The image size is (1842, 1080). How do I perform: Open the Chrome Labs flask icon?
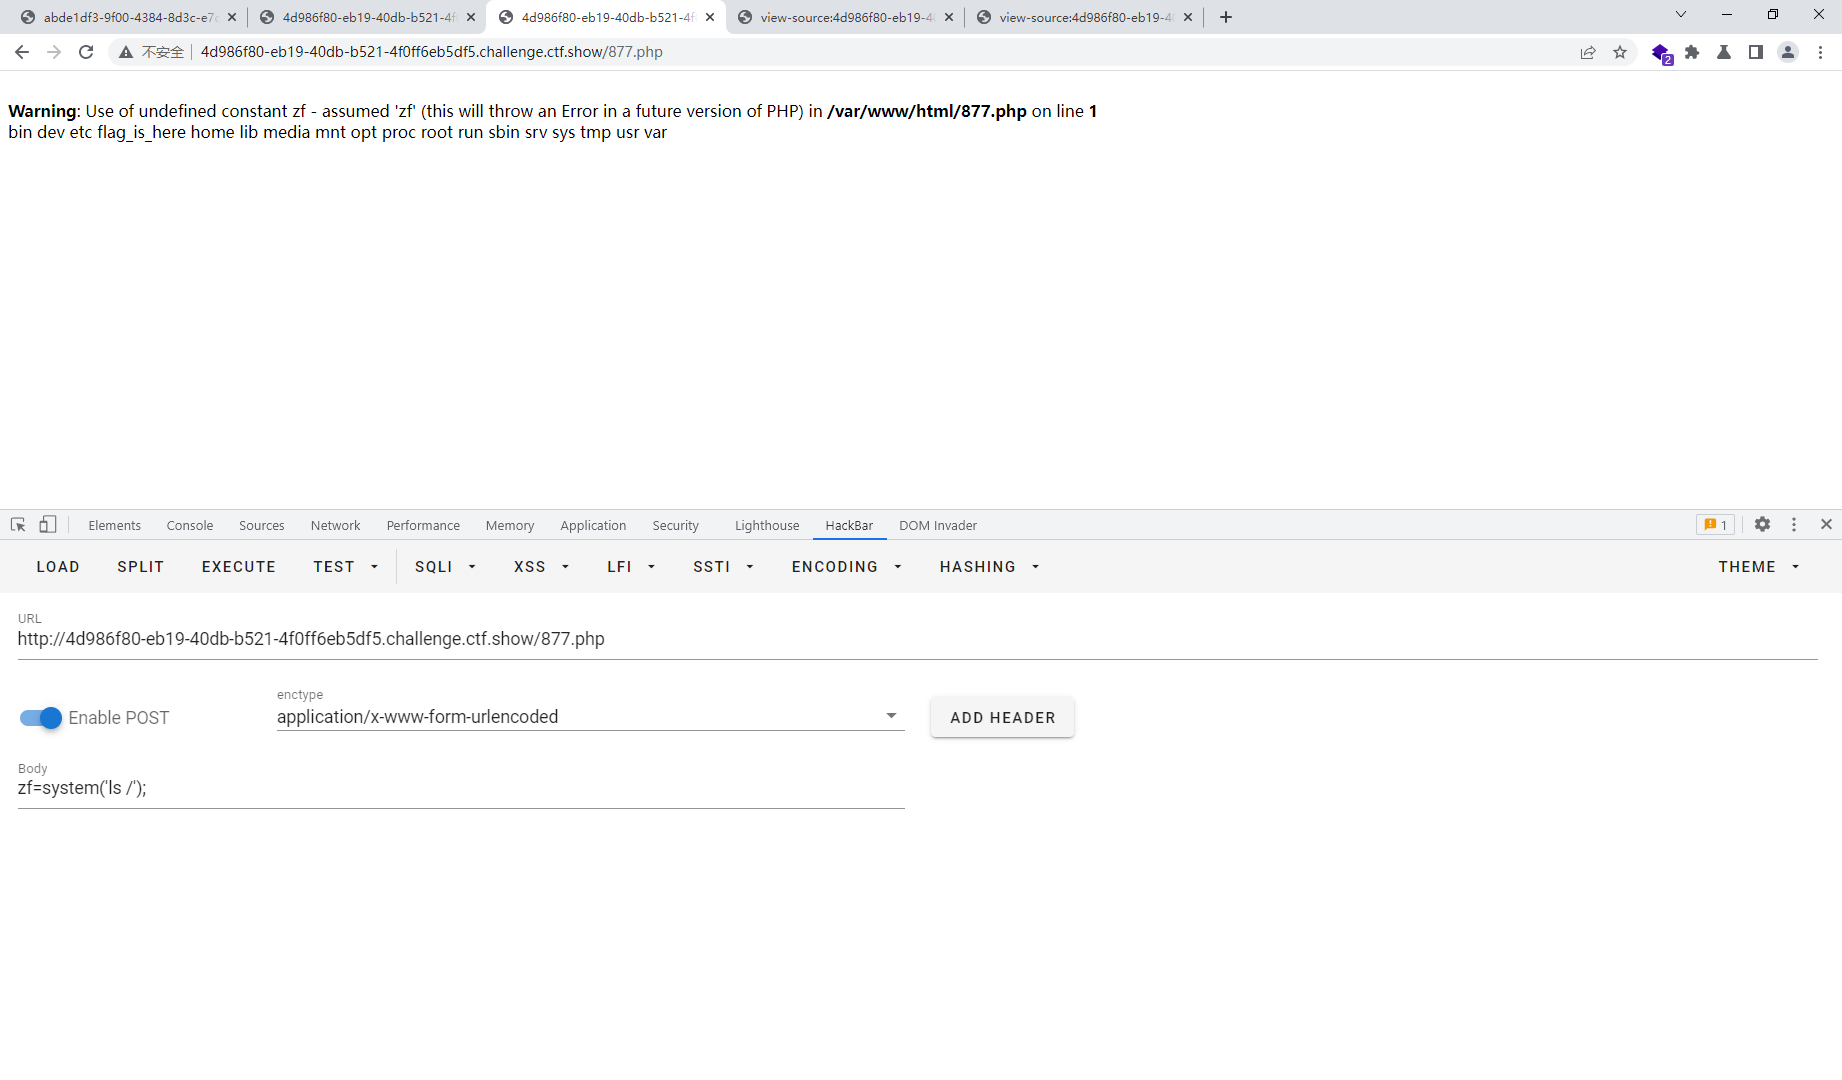click(1724, 52)
